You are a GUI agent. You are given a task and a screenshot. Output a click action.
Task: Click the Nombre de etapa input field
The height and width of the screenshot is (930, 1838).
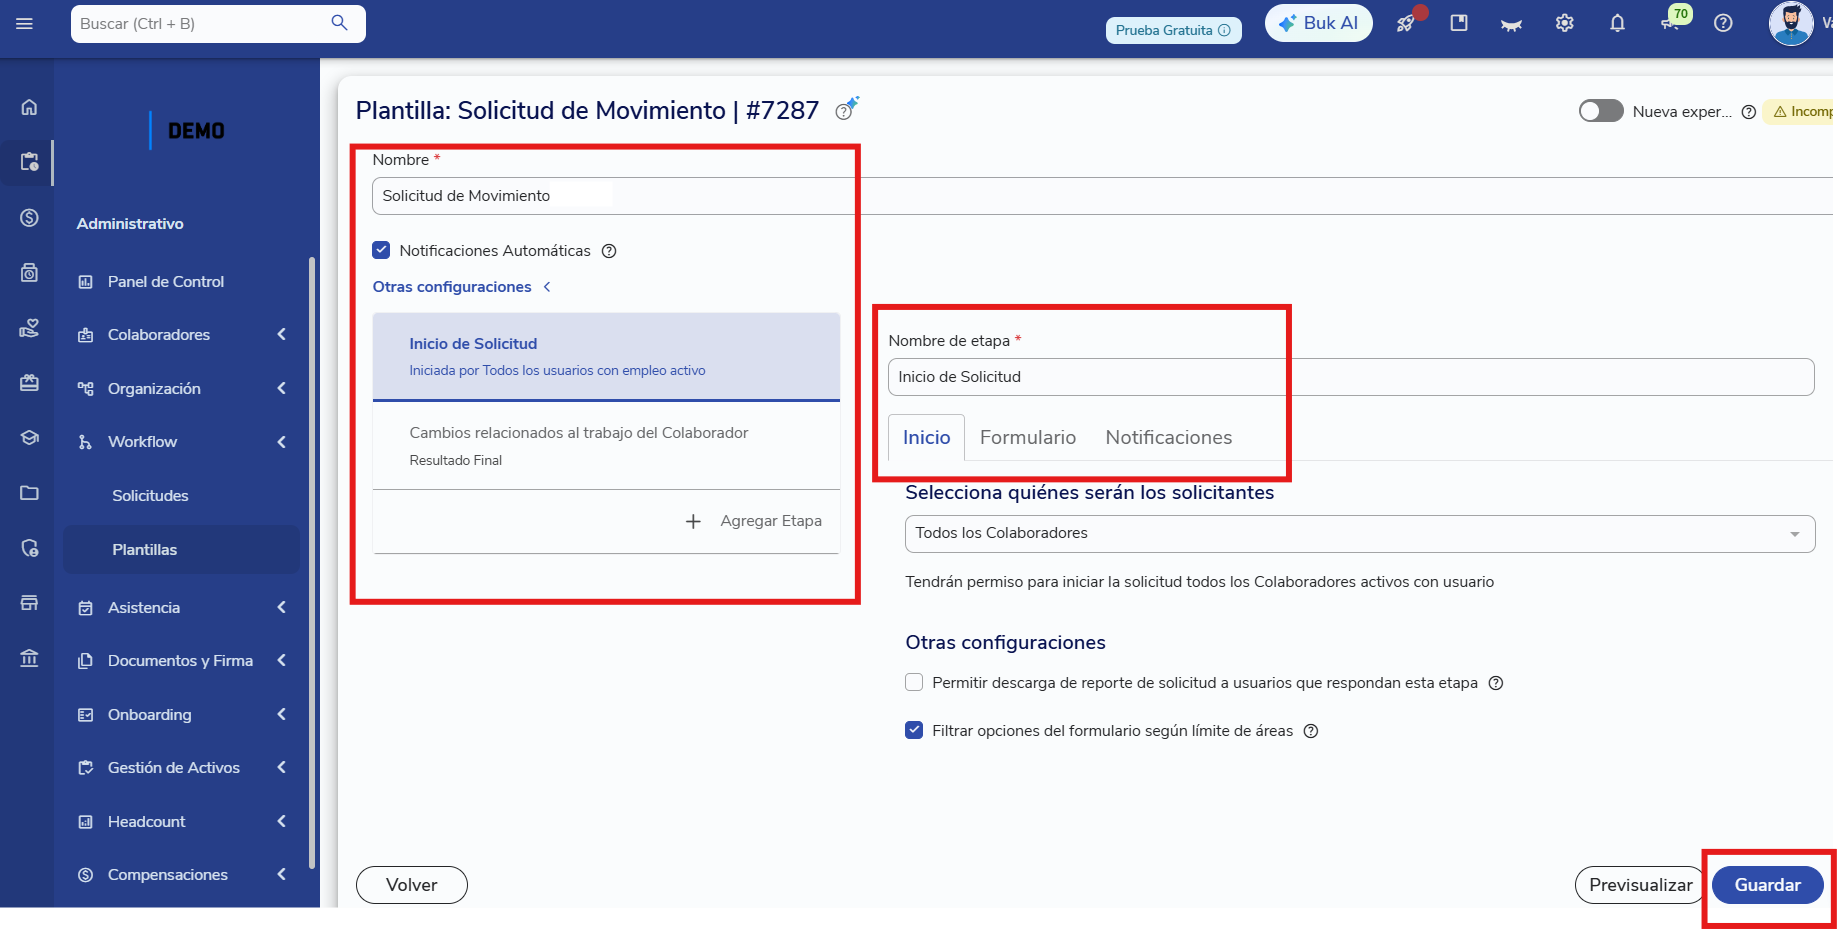pos(1351,377)
